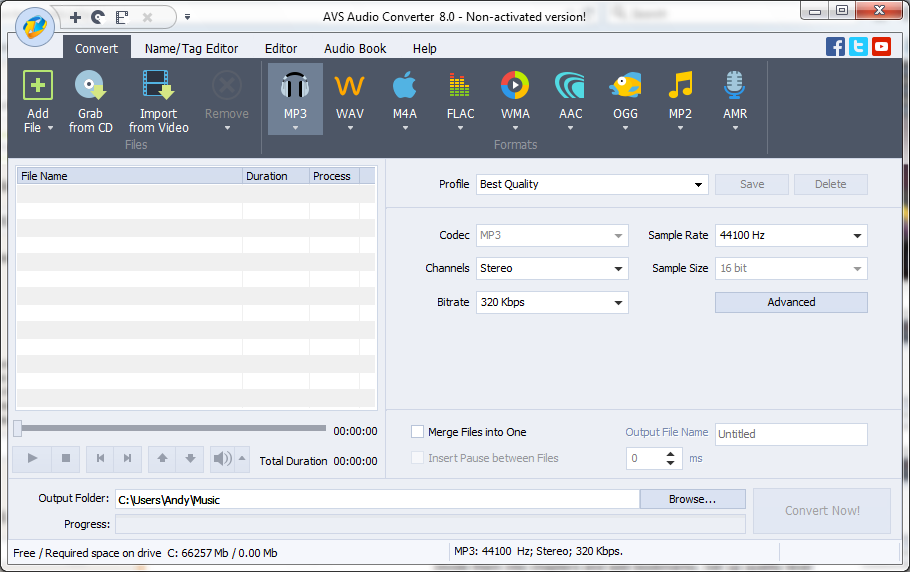Choose the AMR format icon
This screenshot has height=572, width=910.
pyautogui.click(x=735, y=87)
